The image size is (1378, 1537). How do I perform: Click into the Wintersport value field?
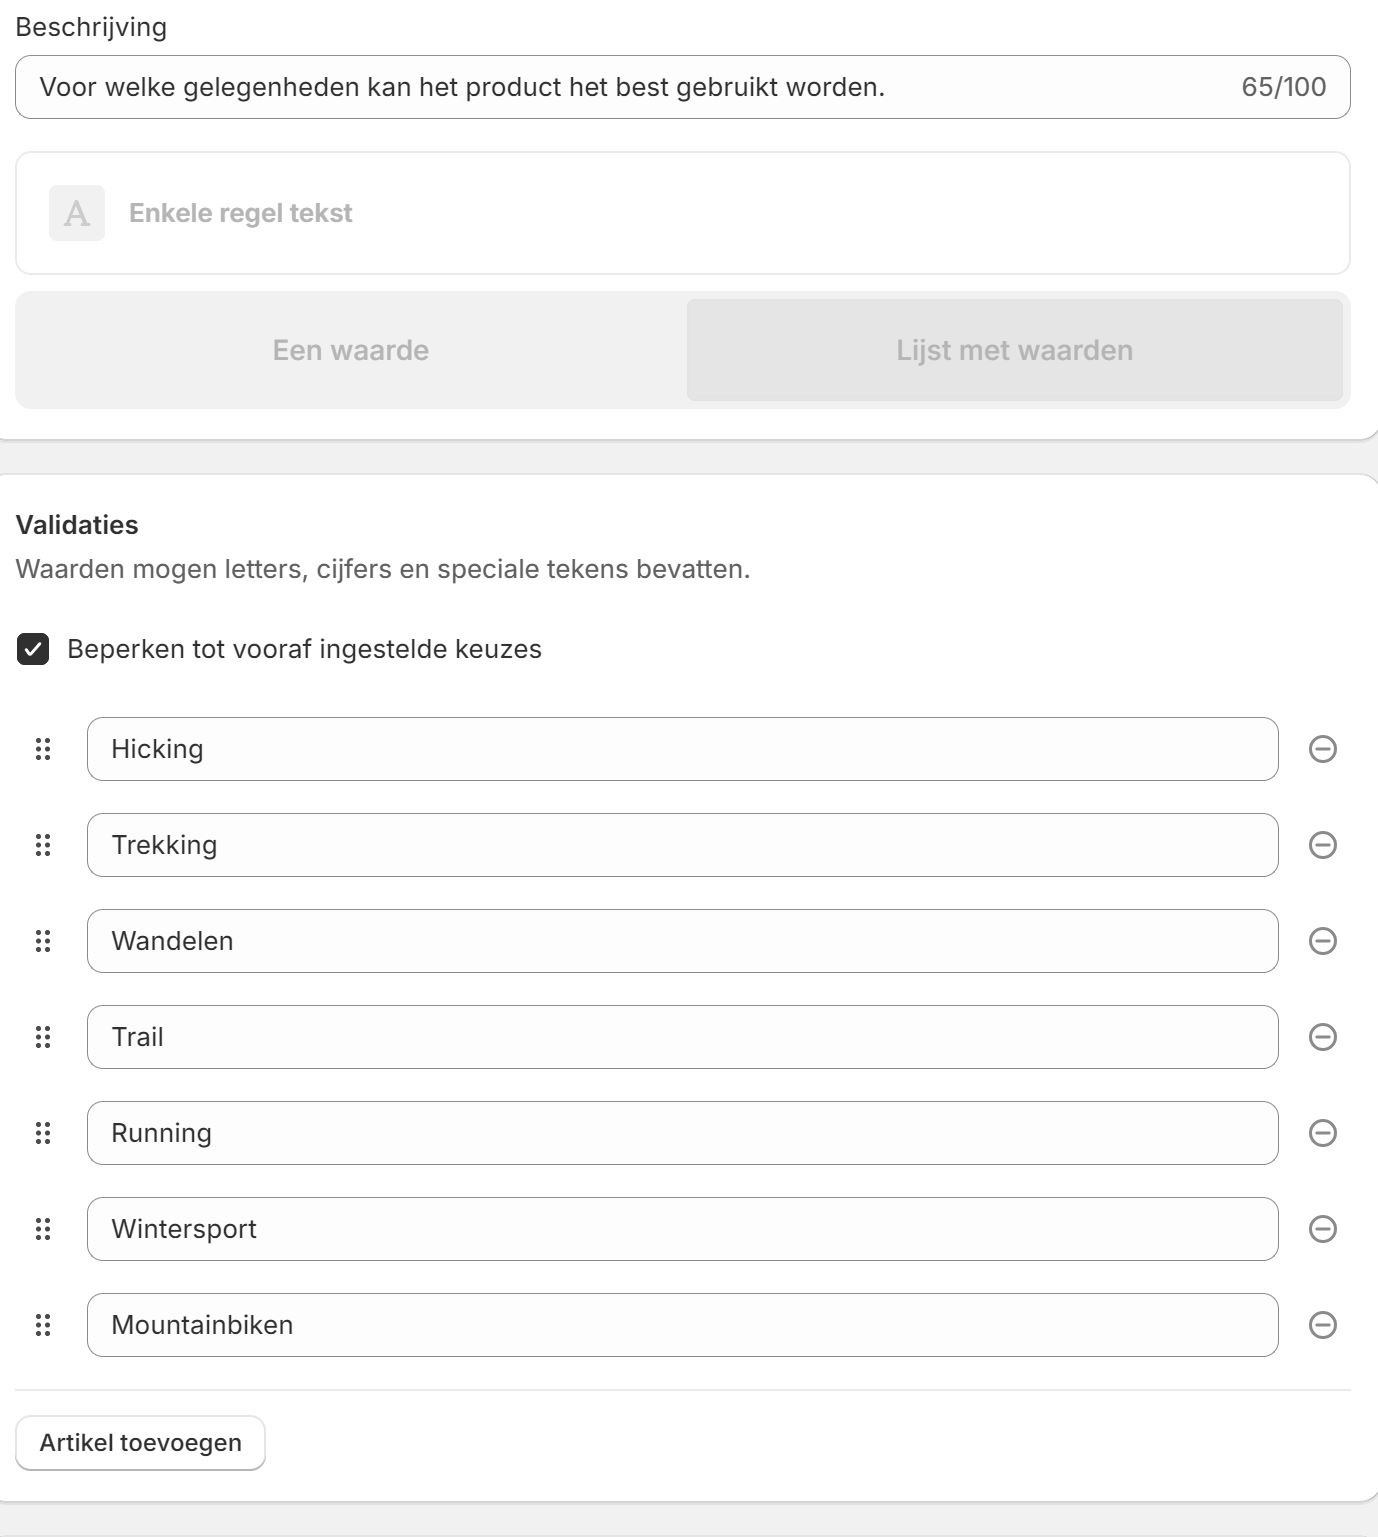tap(683, 1229)
